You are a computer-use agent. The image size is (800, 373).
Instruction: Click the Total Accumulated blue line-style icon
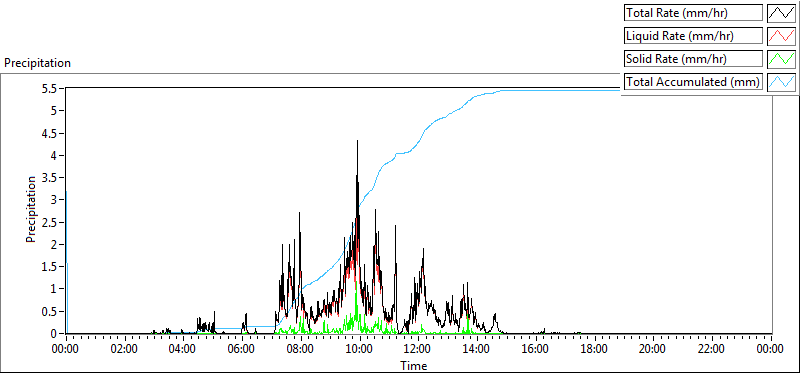782,82
